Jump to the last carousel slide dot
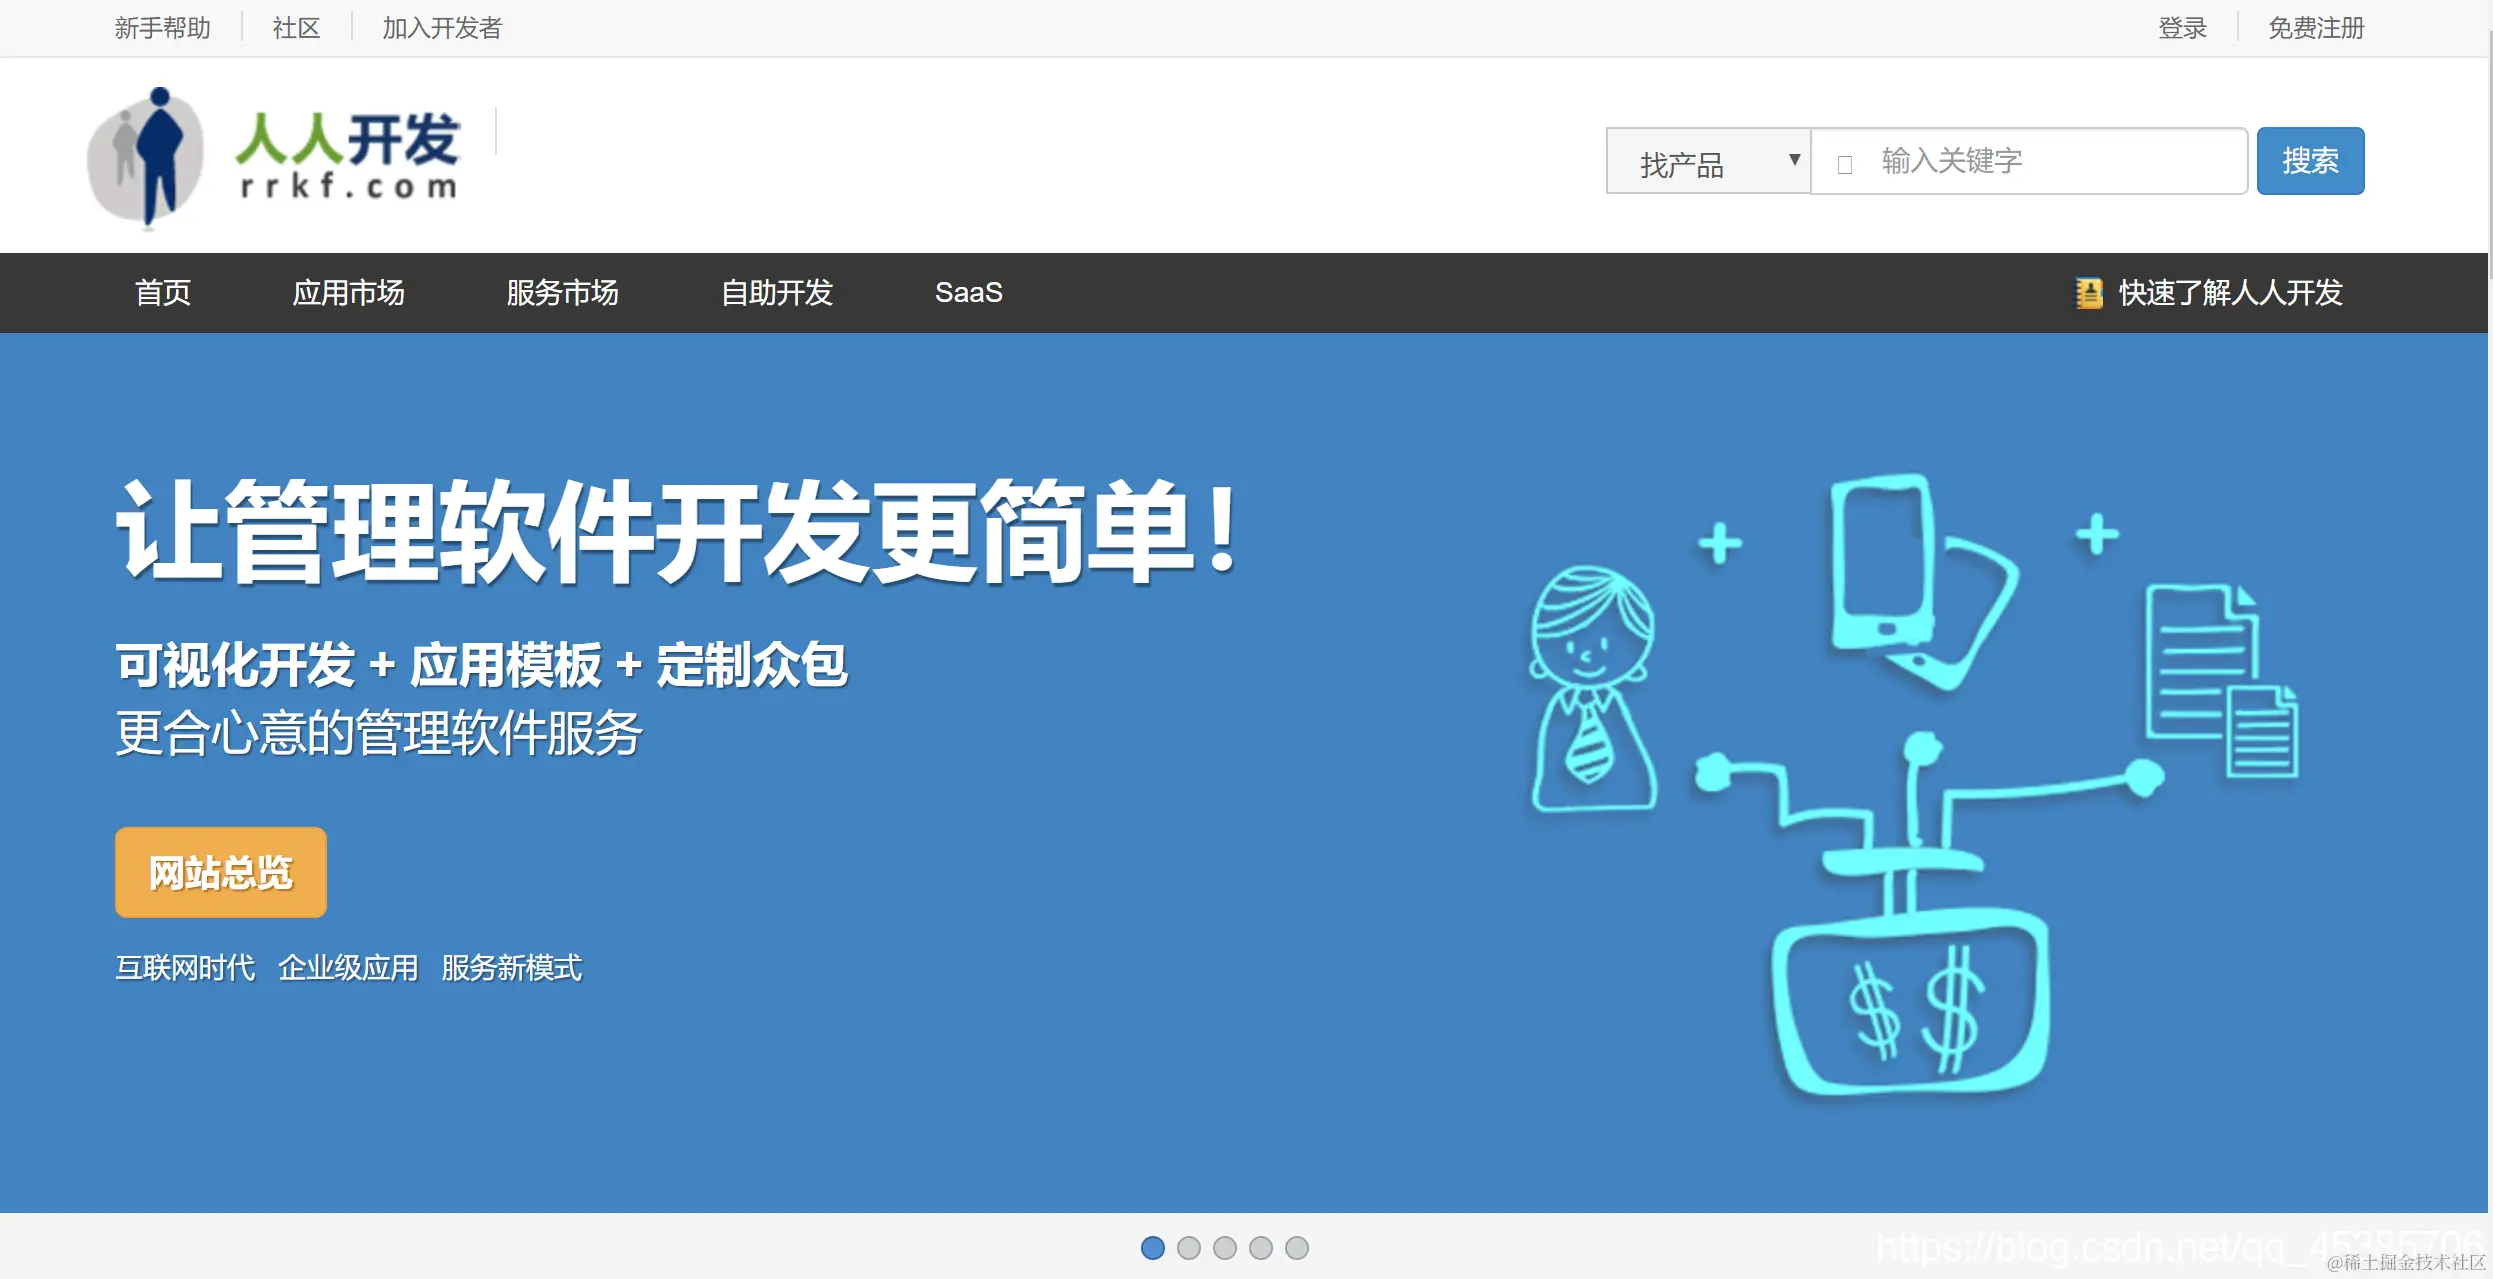 (1297, 1248)
